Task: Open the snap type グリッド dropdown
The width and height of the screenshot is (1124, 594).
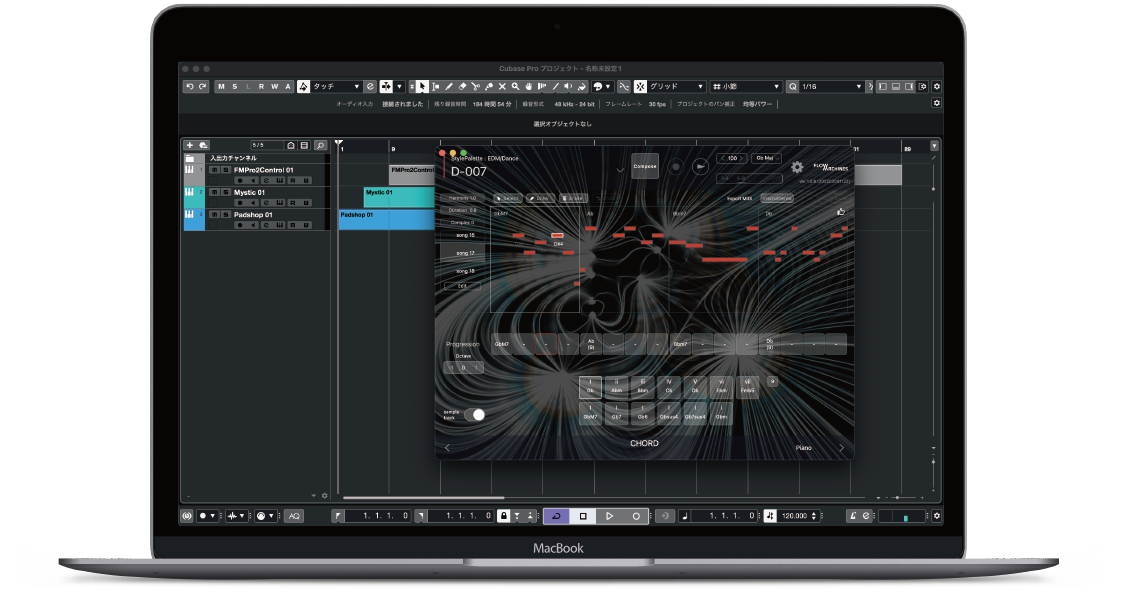Action: [x=677, y=87]
